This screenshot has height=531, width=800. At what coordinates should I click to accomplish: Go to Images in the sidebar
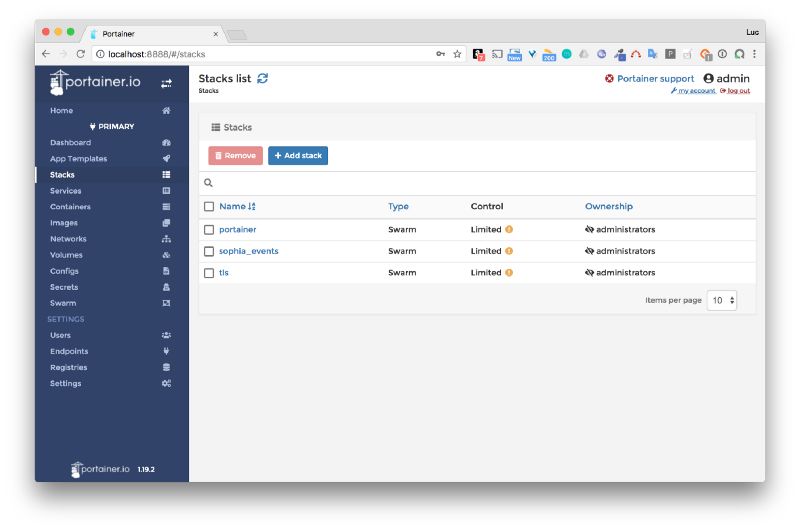[64, 223]
